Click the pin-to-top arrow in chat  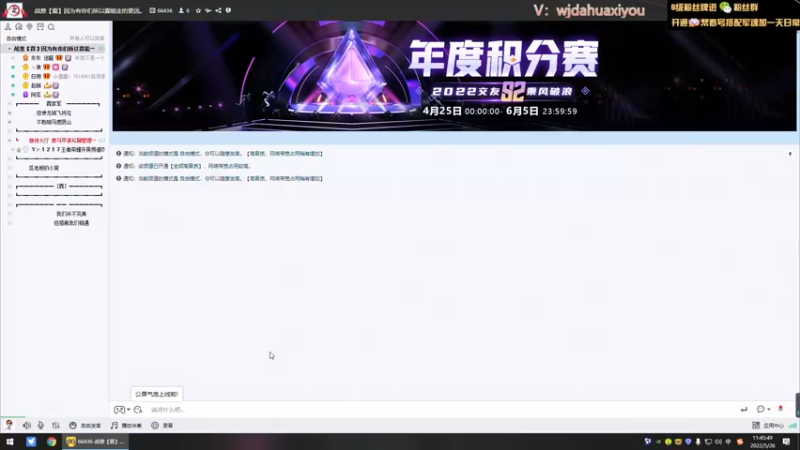coord(790,154)
